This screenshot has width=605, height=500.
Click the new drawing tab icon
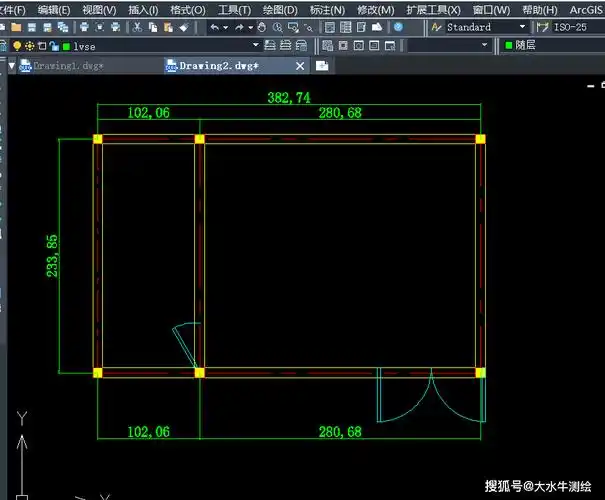(322, 65)
